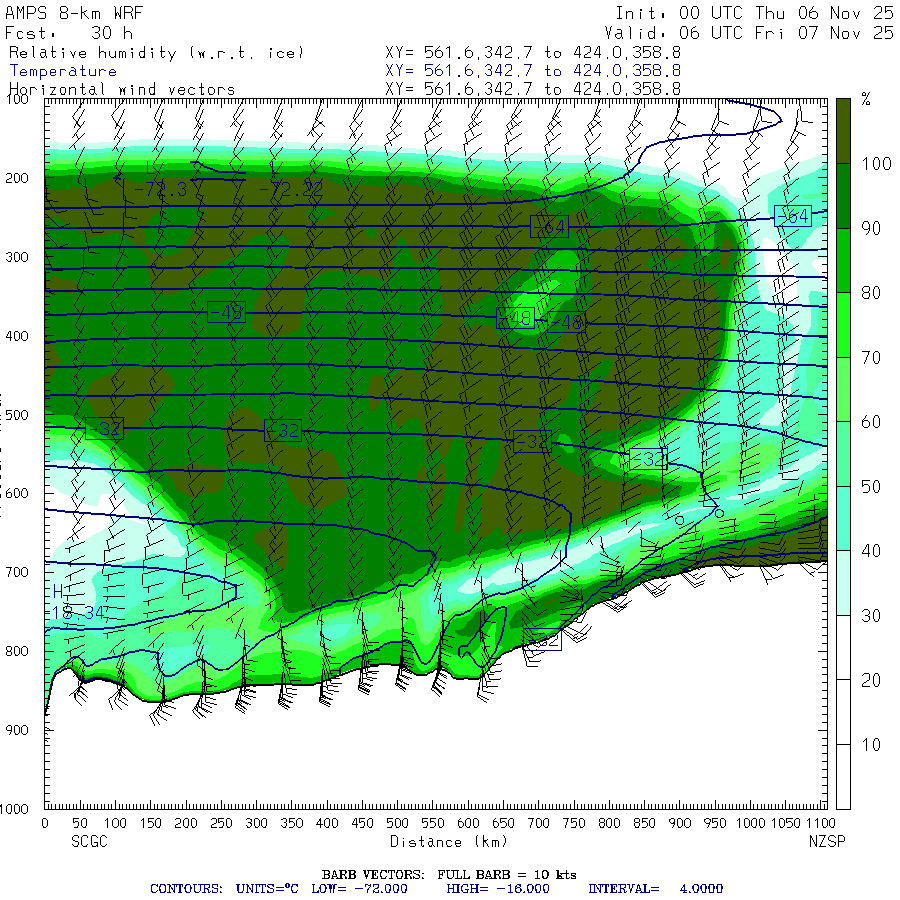Image resolution: width=900 pixels, height=900 pixels.
Task: Select the '550' distance axis tick label
Action: point(432,823)
